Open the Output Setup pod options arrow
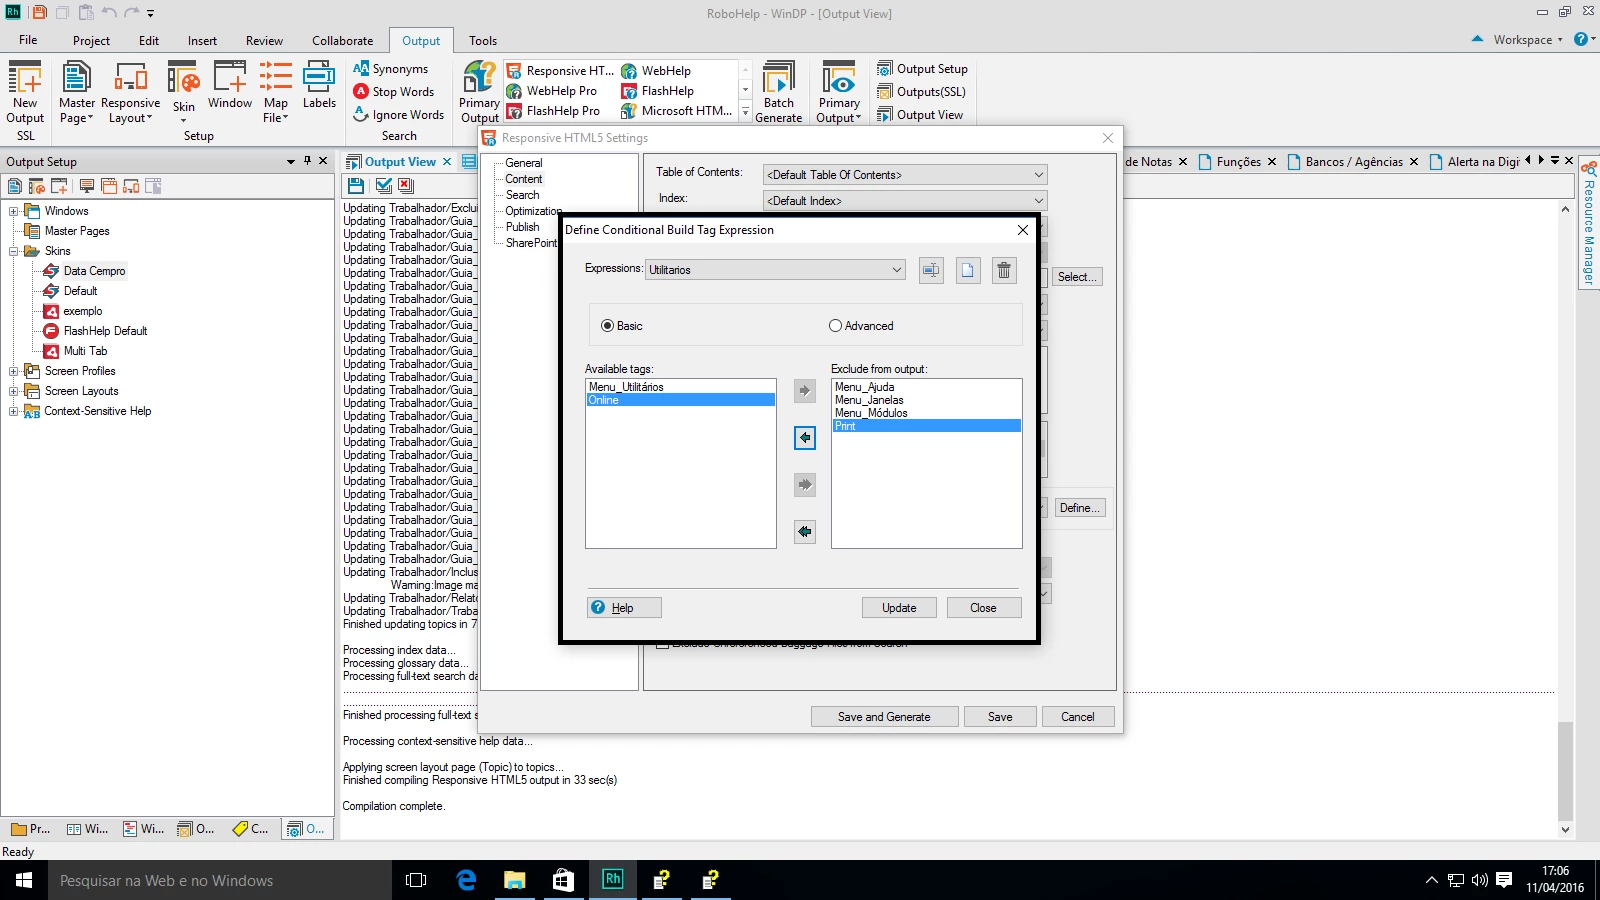 (x=291, y=161)
